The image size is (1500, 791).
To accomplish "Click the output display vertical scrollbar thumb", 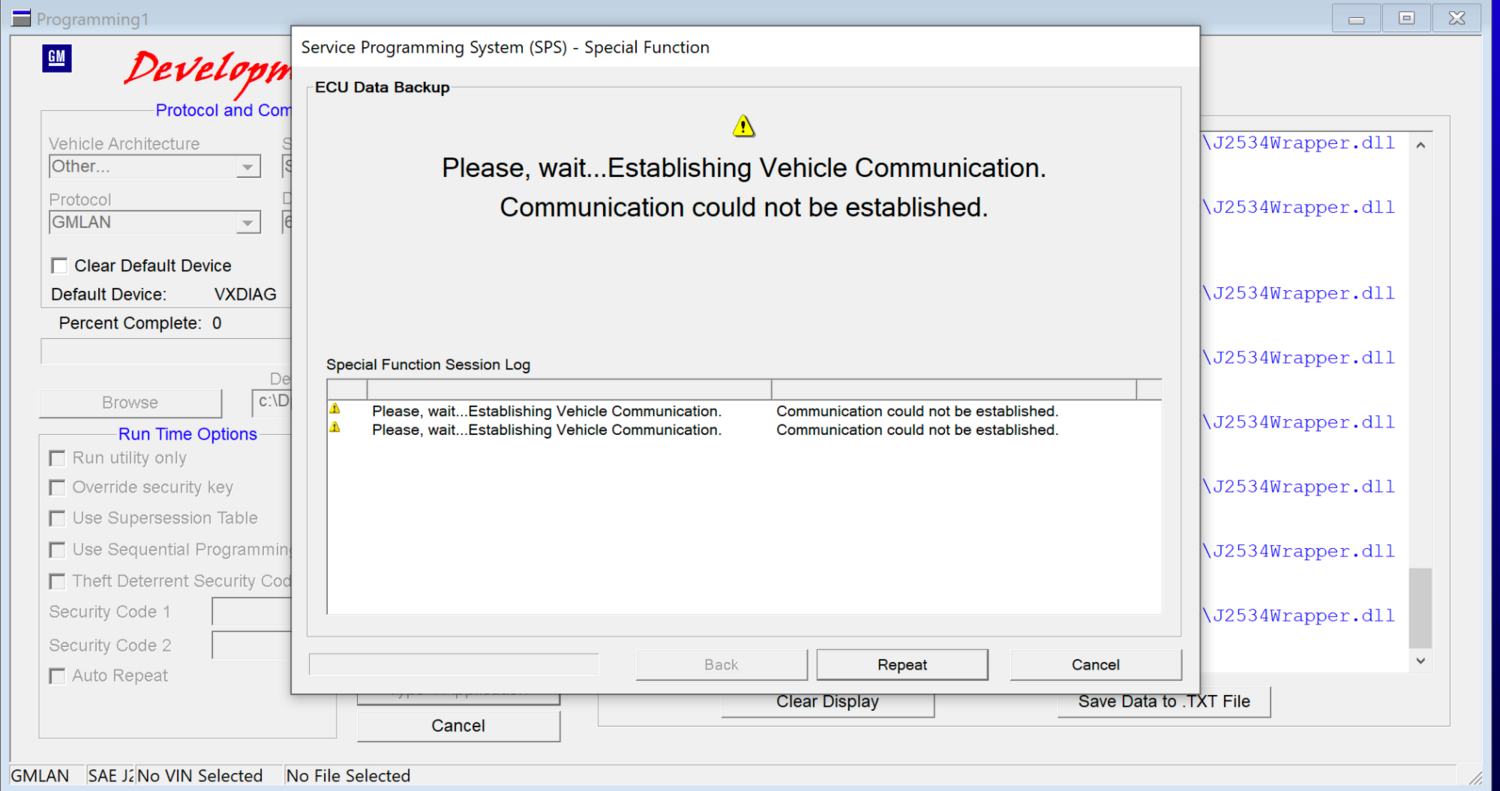I will (1420, 608).
